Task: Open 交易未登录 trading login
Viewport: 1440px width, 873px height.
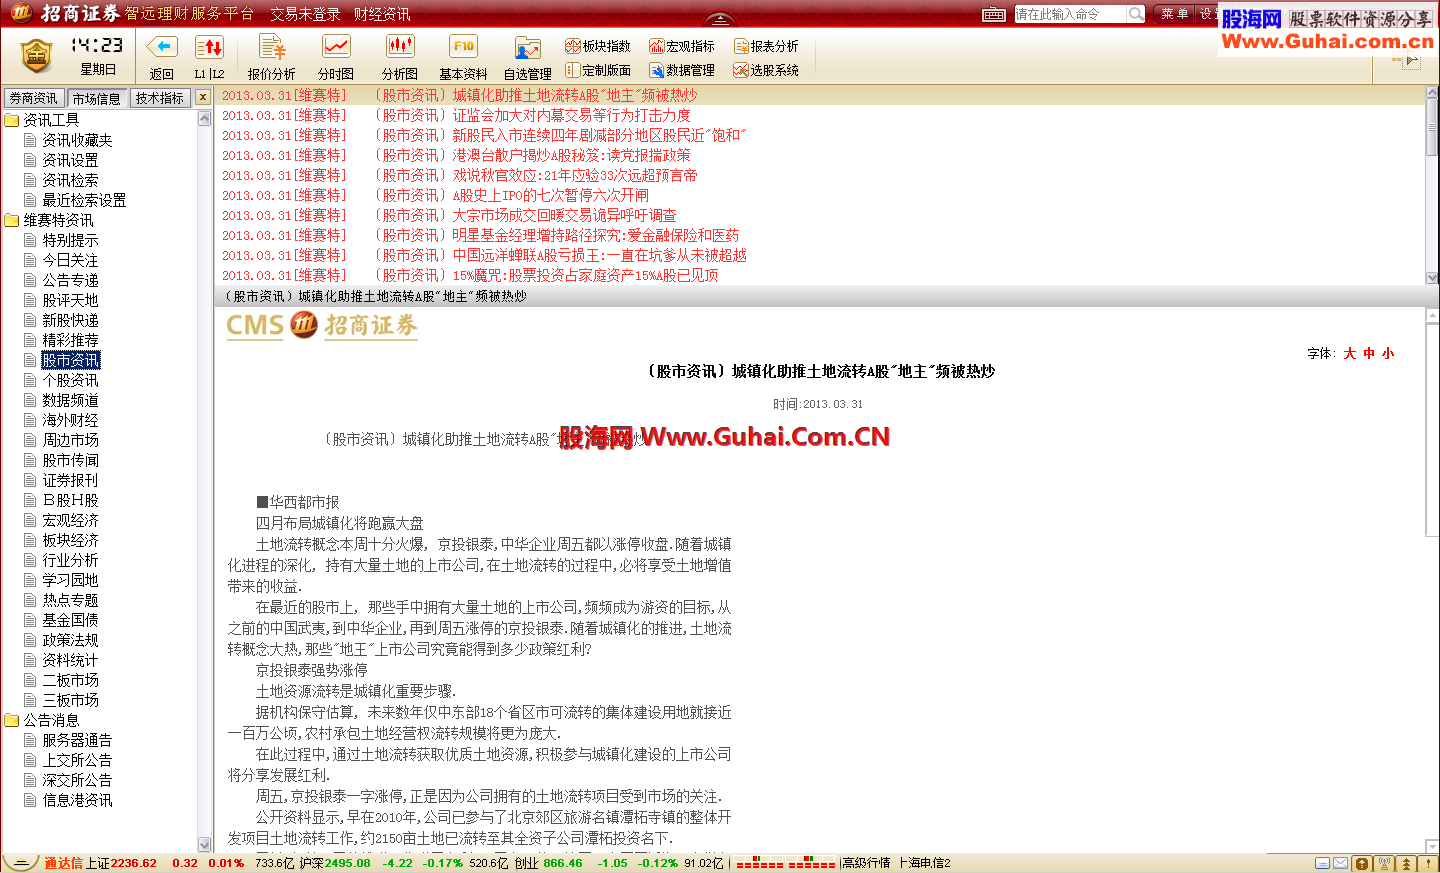Action: (x=305, y=14)
